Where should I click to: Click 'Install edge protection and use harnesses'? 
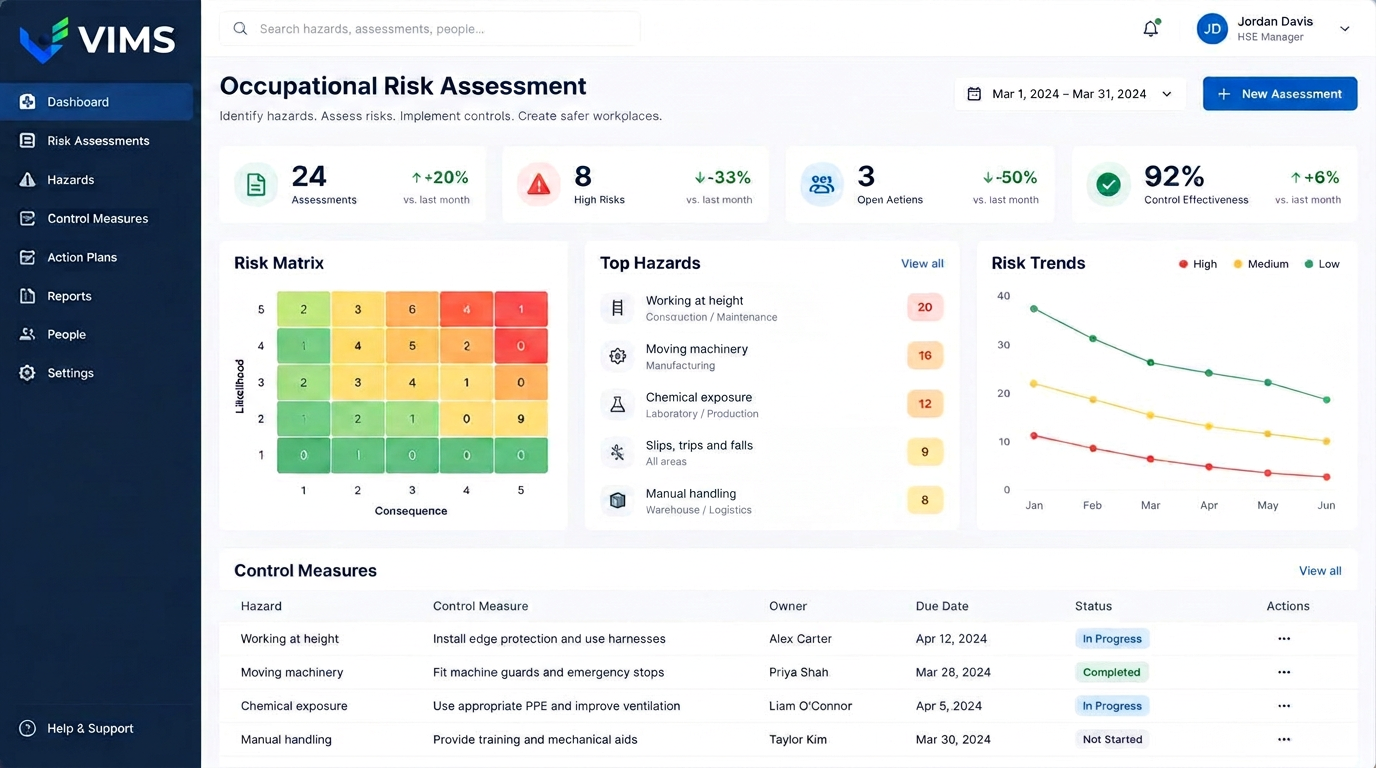pos(549,639)
